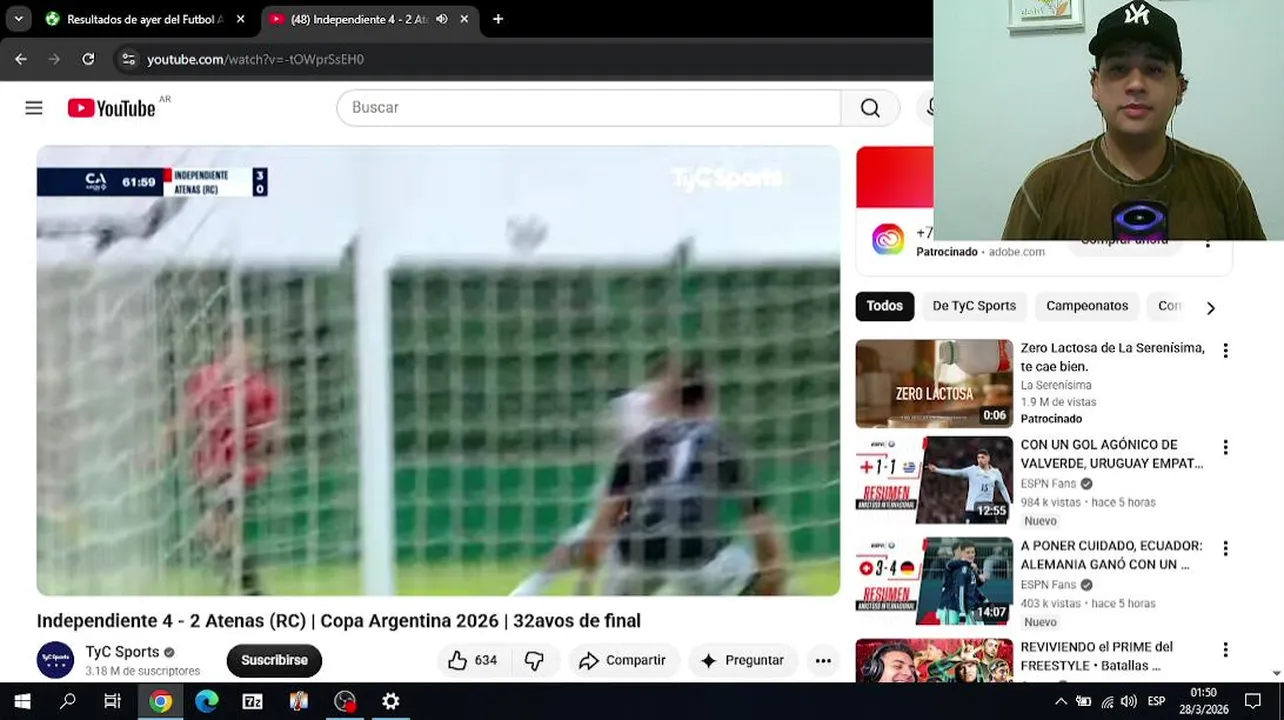Image resolution: width=1284 pixels, height=720 pixels.
Task: Open OBS Studio from the taskbar
Action: click(x=345, y=701)
